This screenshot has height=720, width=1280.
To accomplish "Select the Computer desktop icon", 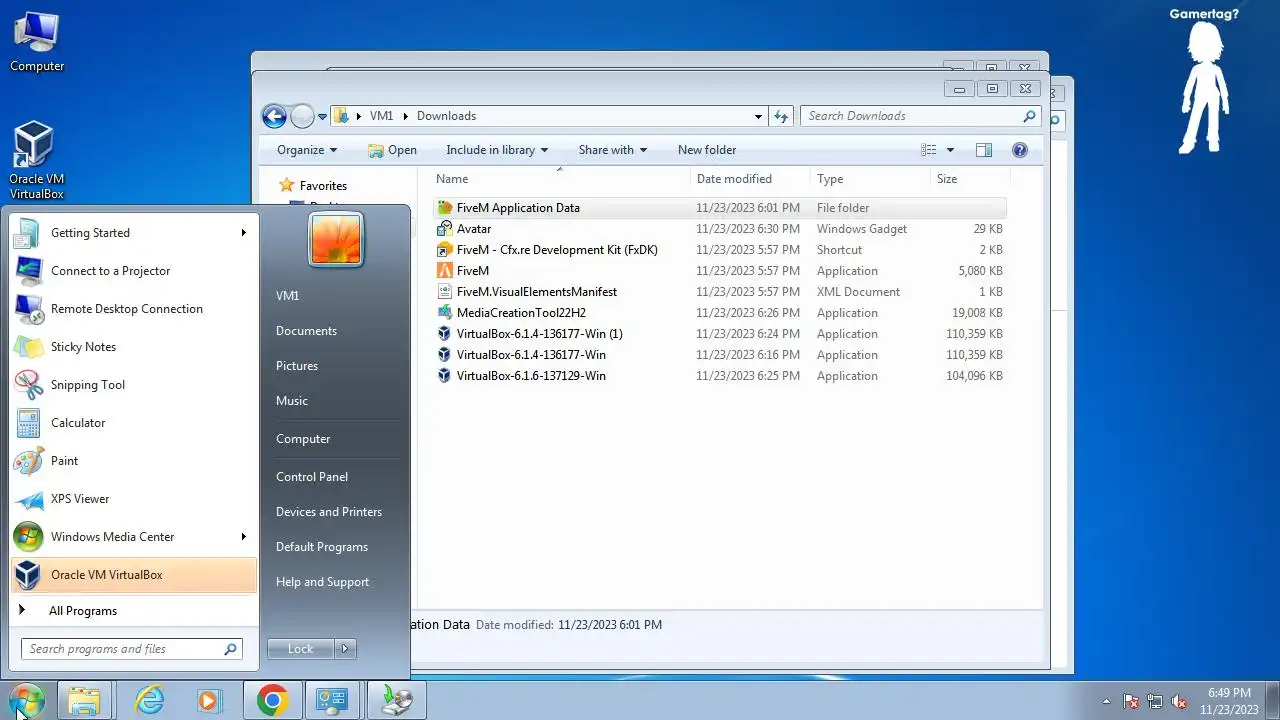I will 37,42.
